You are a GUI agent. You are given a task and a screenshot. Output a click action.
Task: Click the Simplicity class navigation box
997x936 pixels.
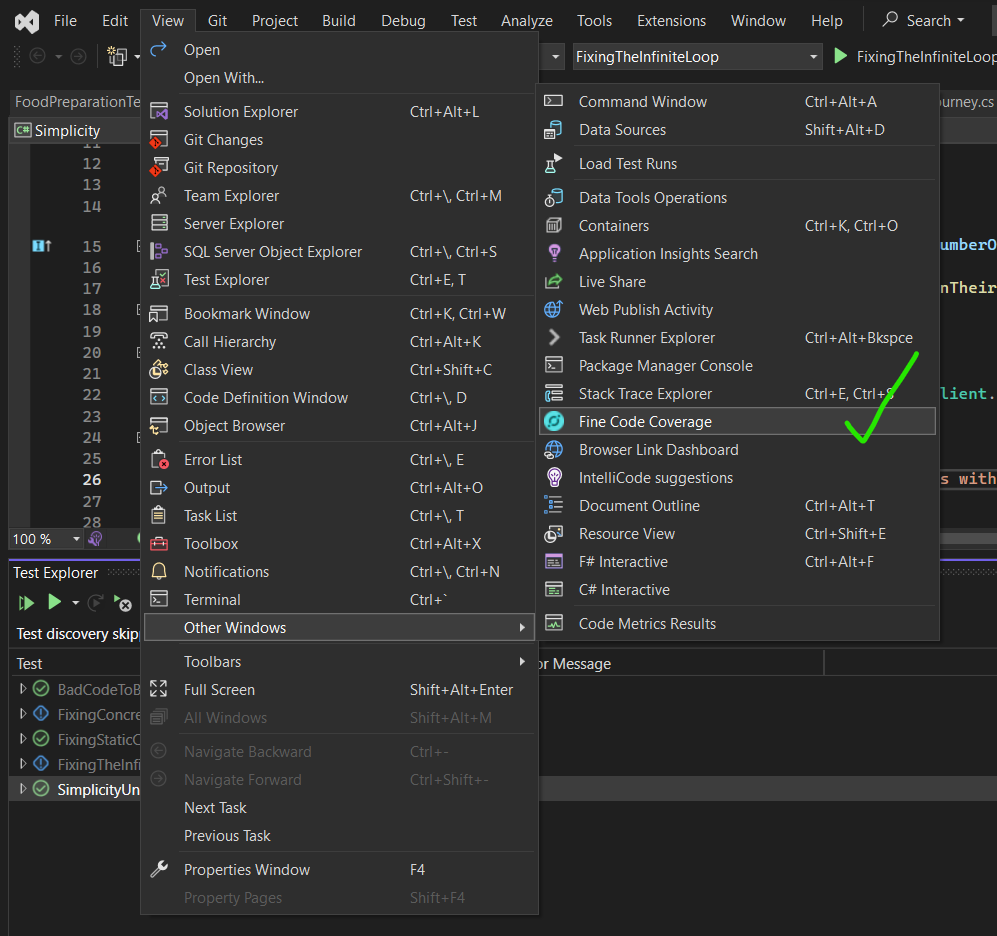pos(75,130)
